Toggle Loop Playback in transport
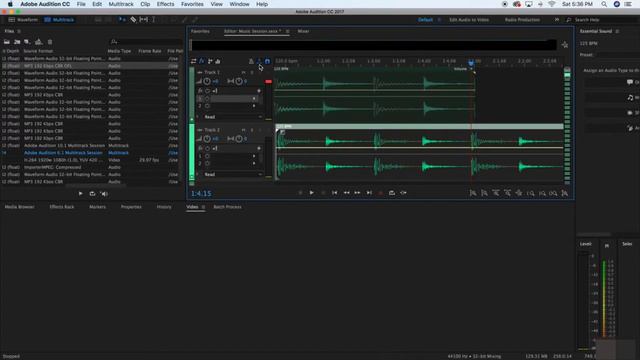 tap(392, 193)
